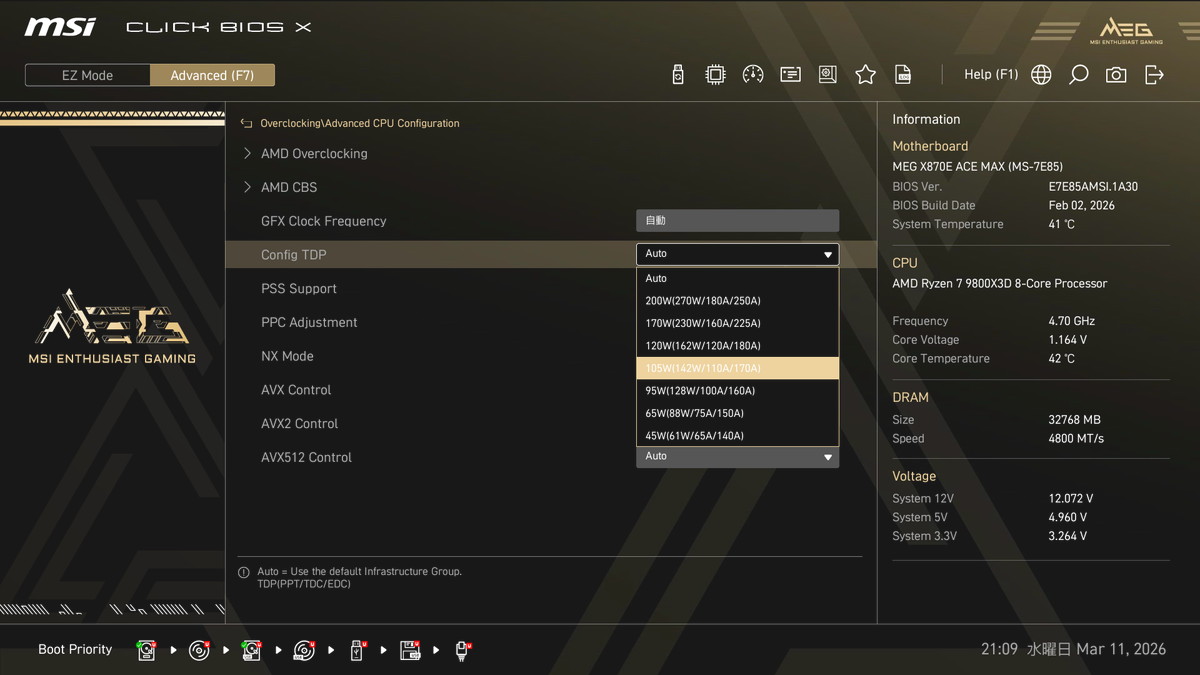The height and width of the screenshot is (675, 1200).
Task: Open the AVX512 Control dropdown
Action: (737, 457)
